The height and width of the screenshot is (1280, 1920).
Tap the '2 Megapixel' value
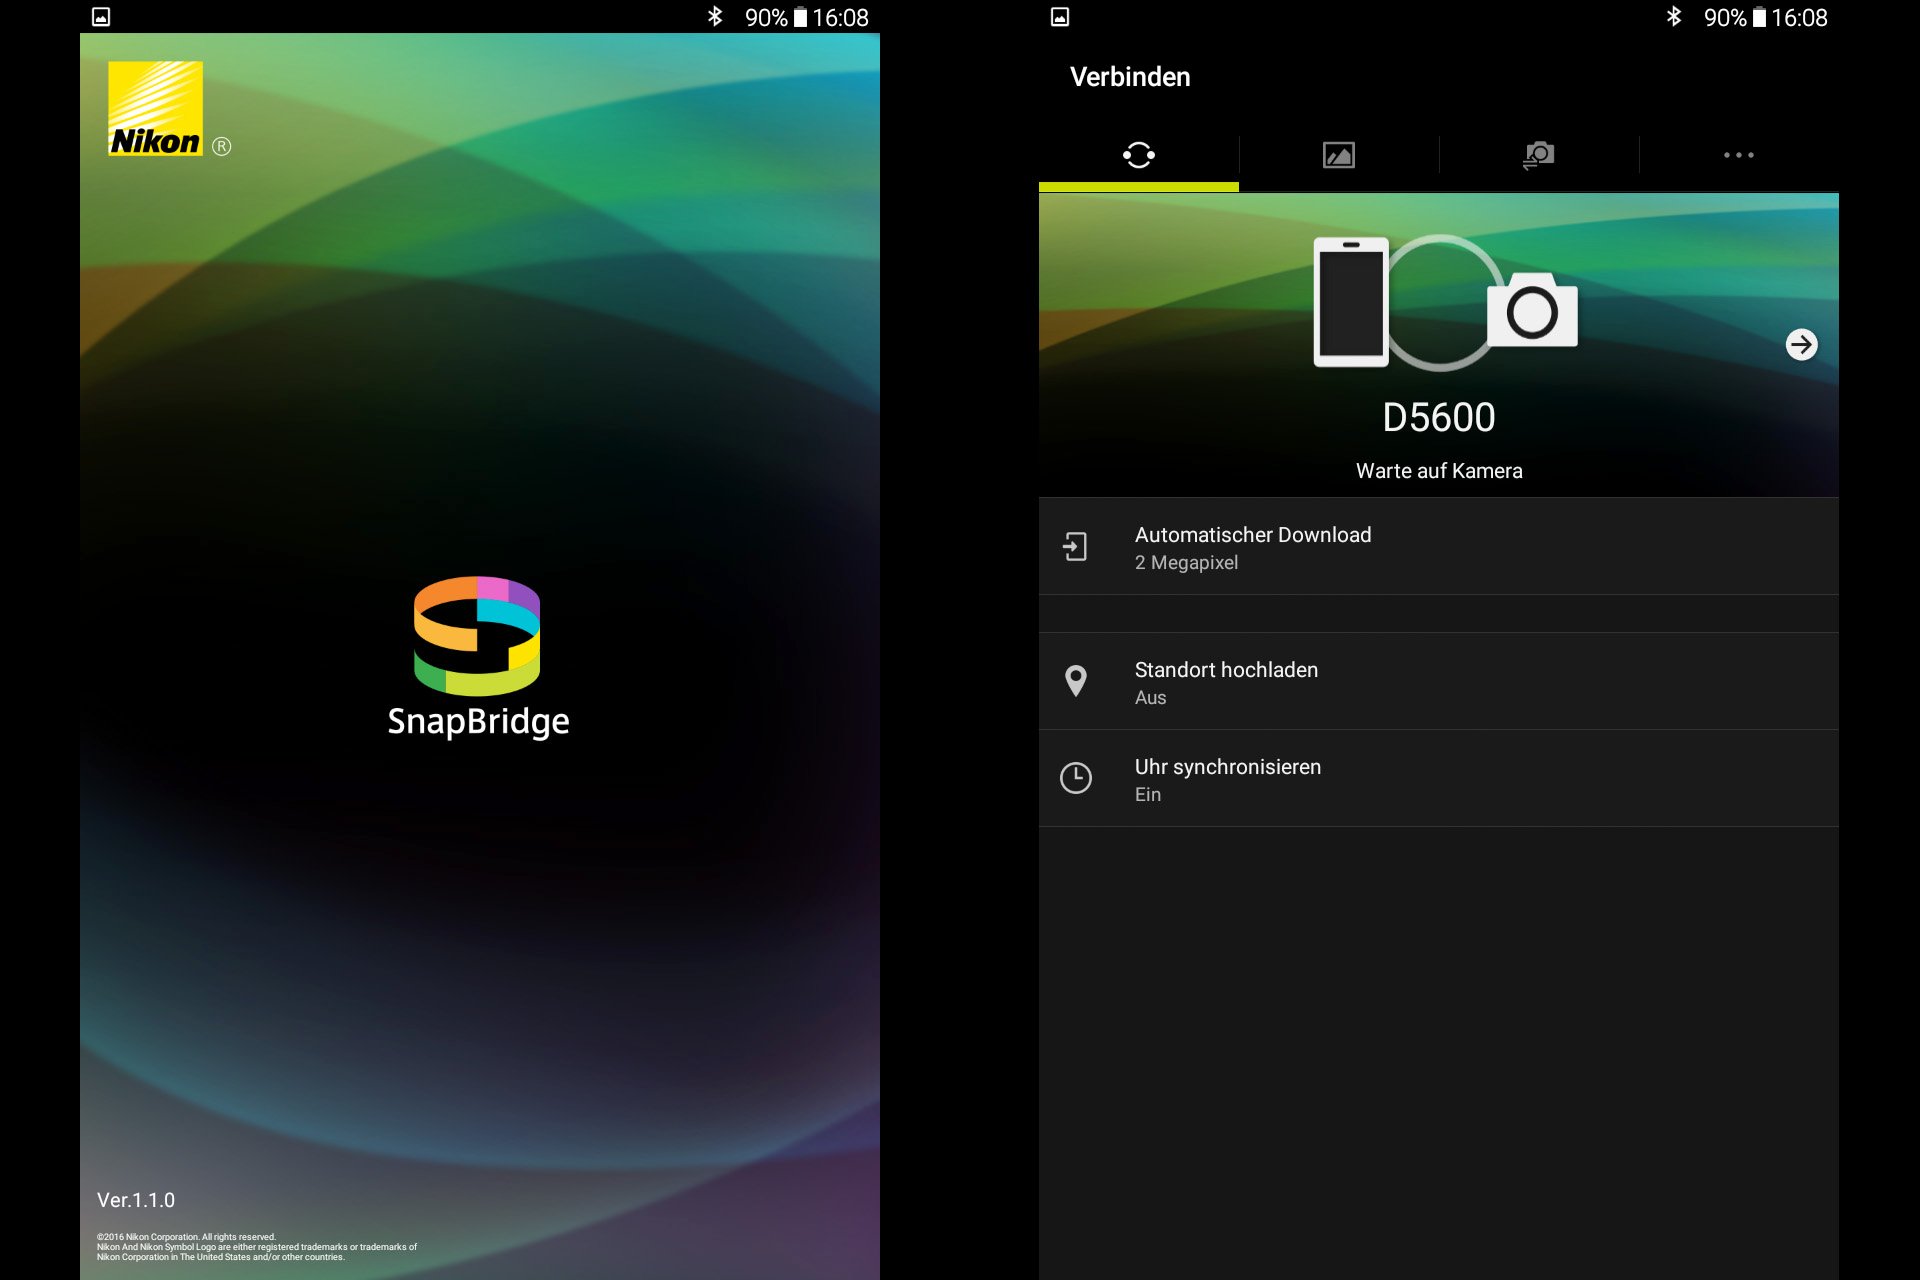pos(1186,563)
